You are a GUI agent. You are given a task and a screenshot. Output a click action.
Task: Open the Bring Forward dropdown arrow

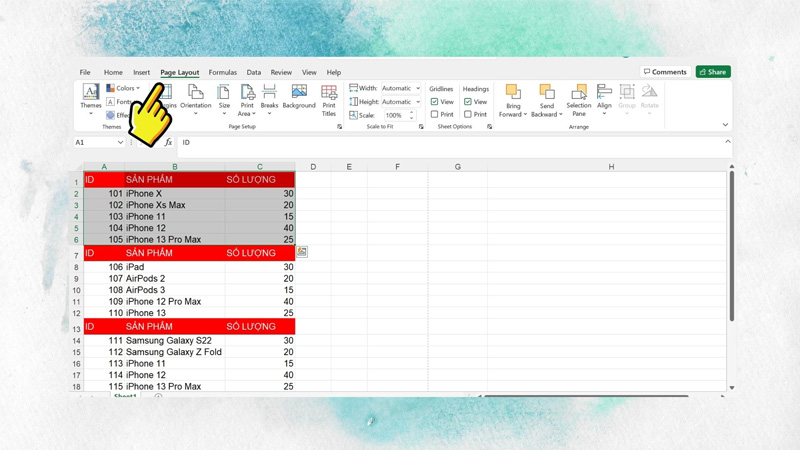[x=525, y=115]
